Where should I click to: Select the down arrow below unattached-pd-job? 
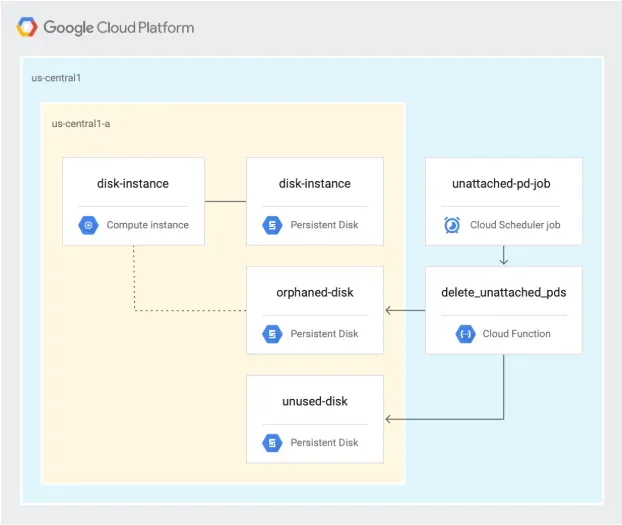coord(503,255)
